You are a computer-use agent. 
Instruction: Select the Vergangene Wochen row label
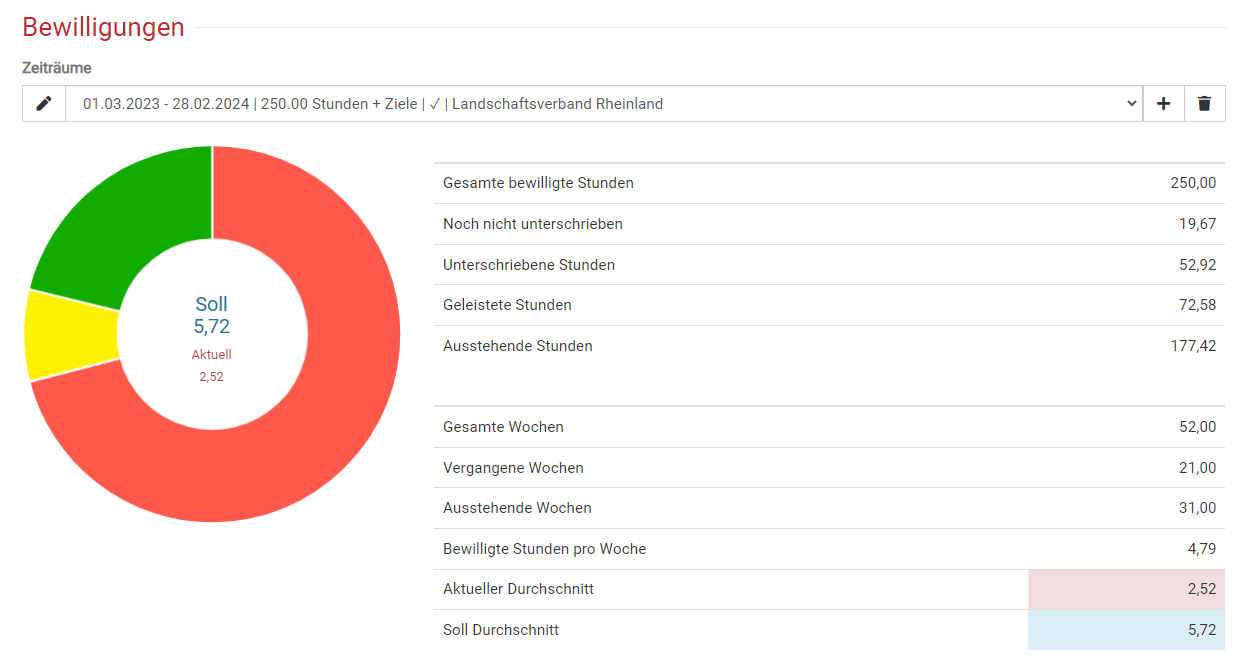pos(513,468)
